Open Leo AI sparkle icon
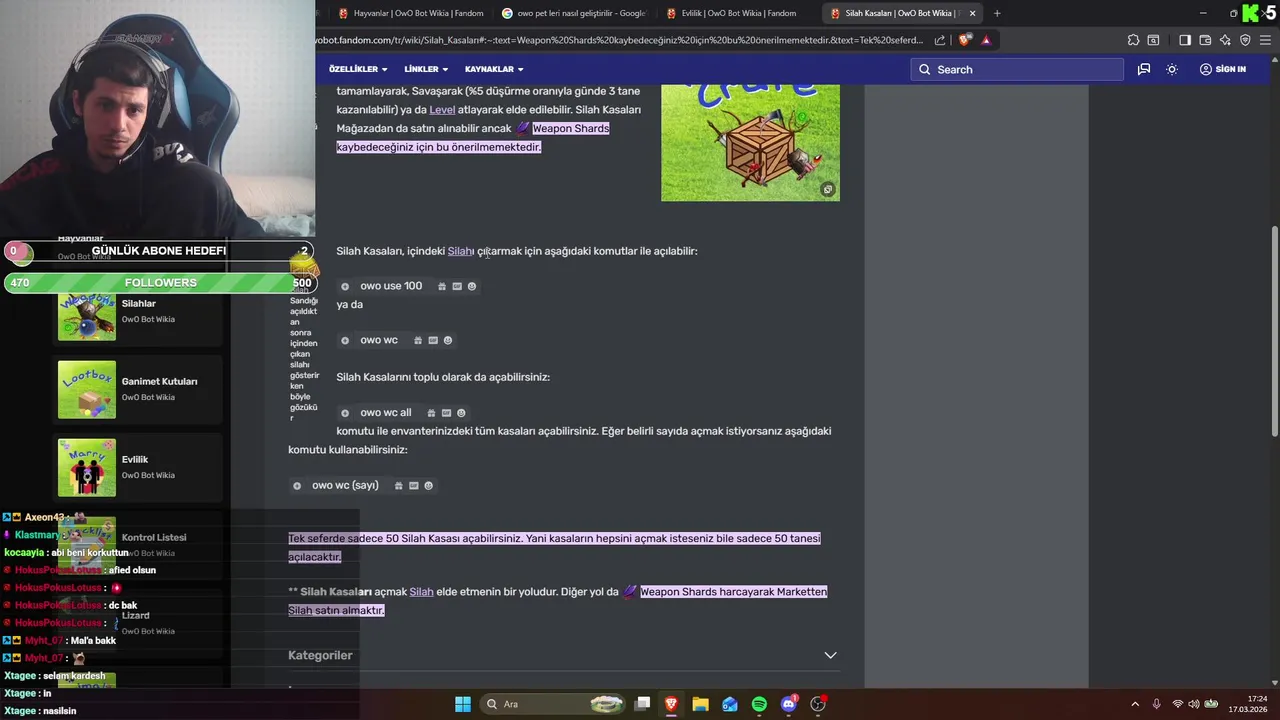This screenshot has height=720, width=1280. tap(1225, 40)
